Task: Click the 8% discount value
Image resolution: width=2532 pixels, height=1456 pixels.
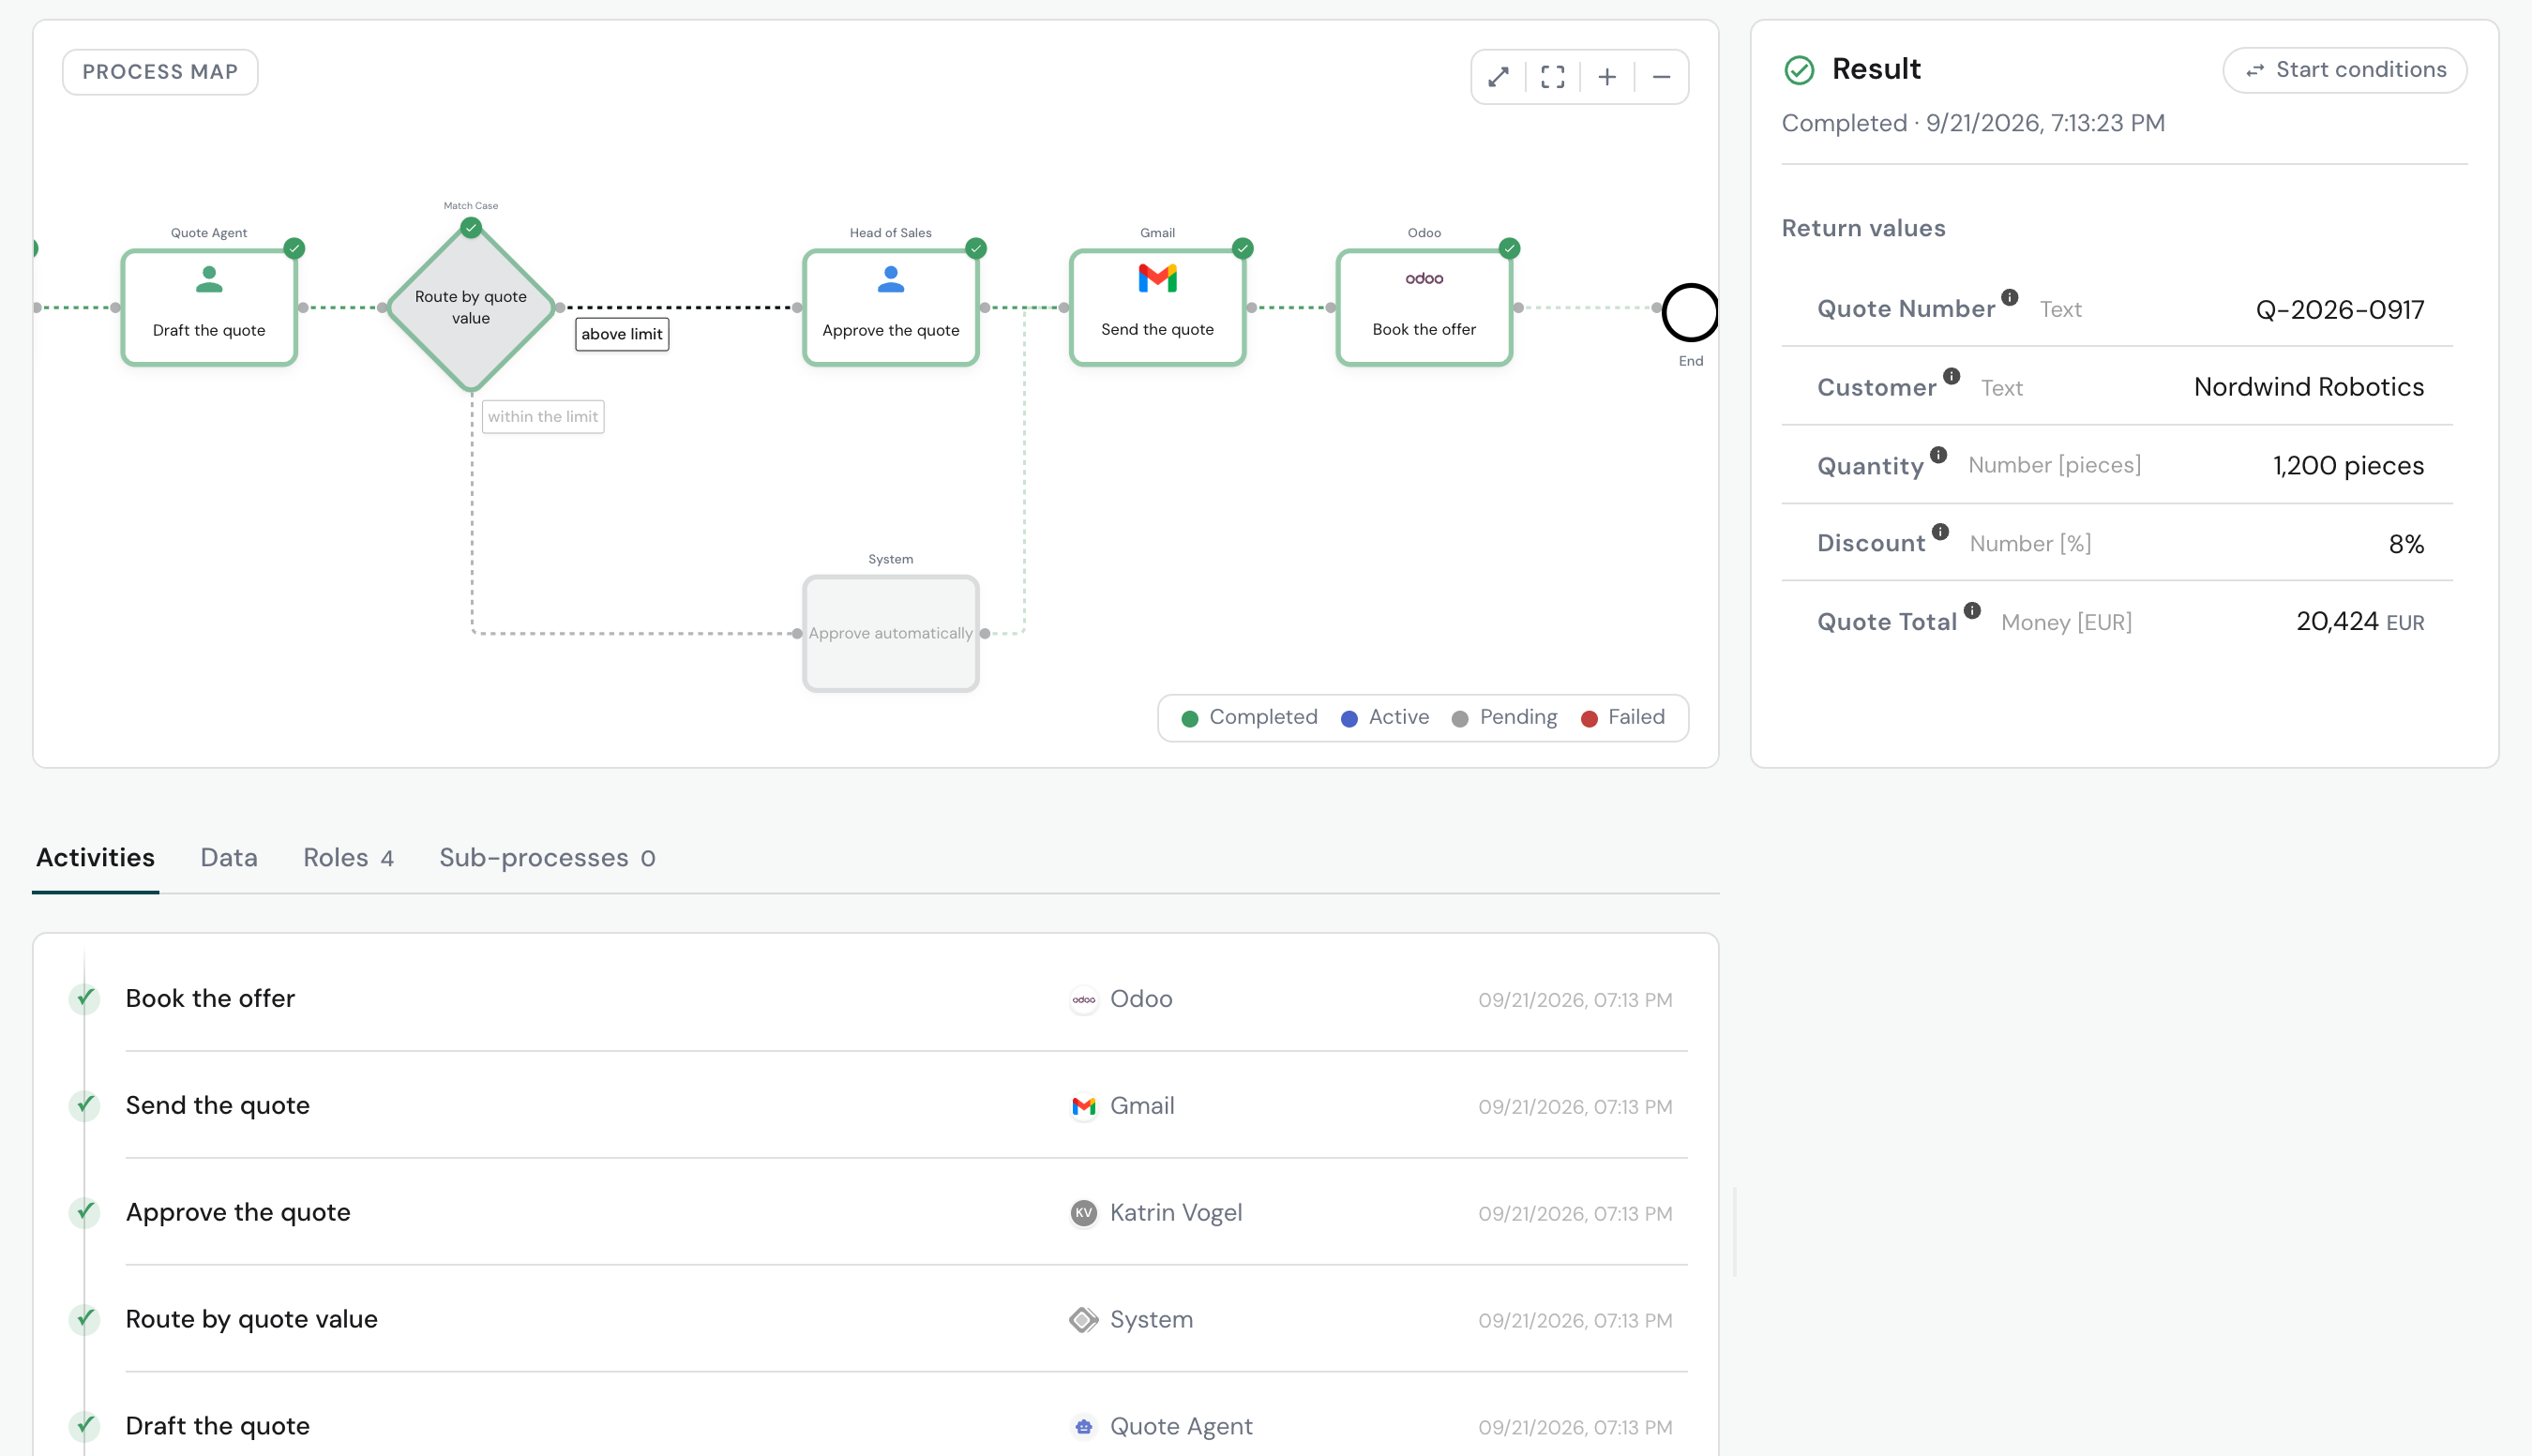Action: pos(2406,544)
